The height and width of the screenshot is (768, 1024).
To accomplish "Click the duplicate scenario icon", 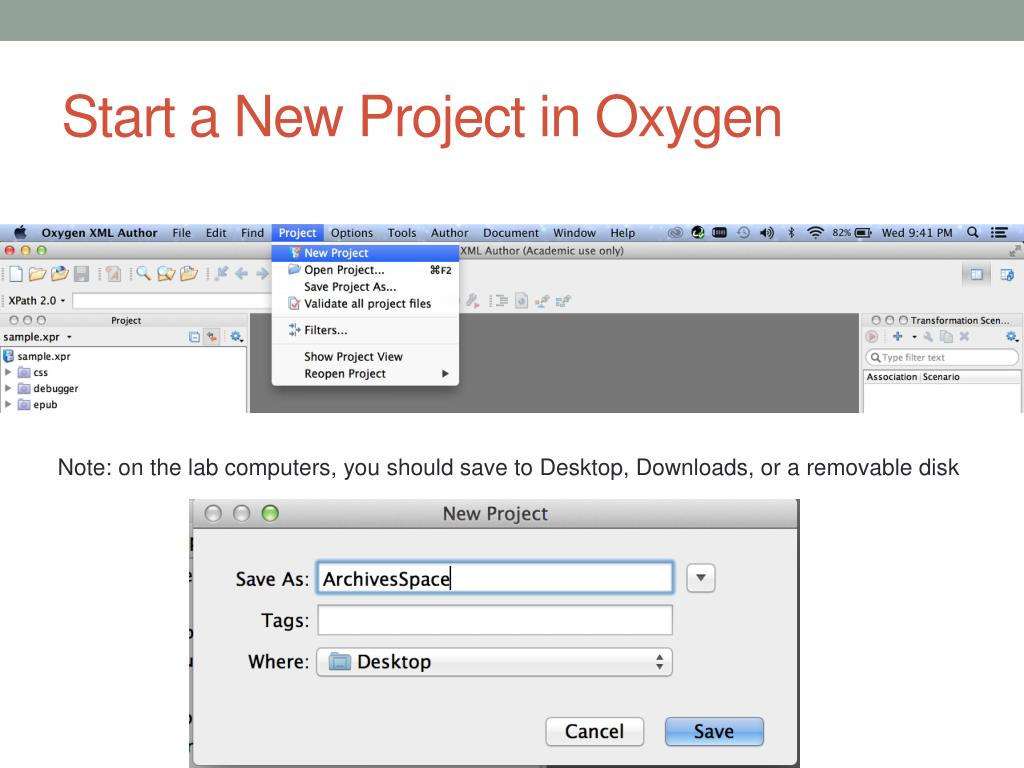I will 946,337.
